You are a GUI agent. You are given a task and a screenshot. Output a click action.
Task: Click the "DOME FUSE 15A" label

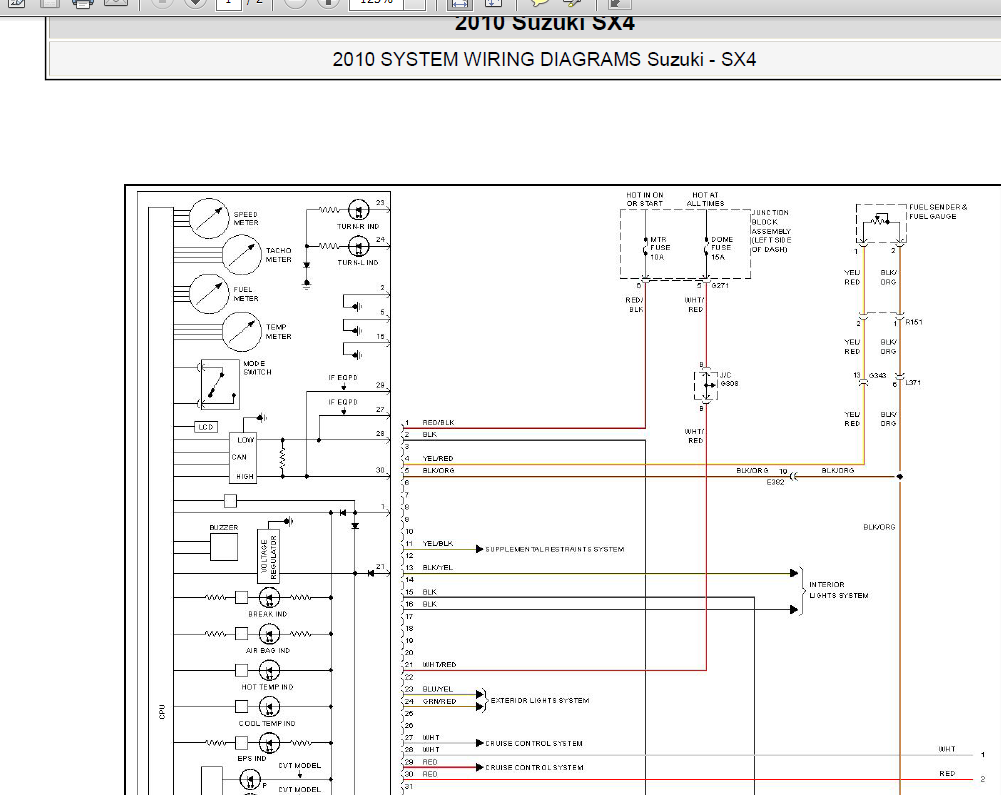coord(722,248)
